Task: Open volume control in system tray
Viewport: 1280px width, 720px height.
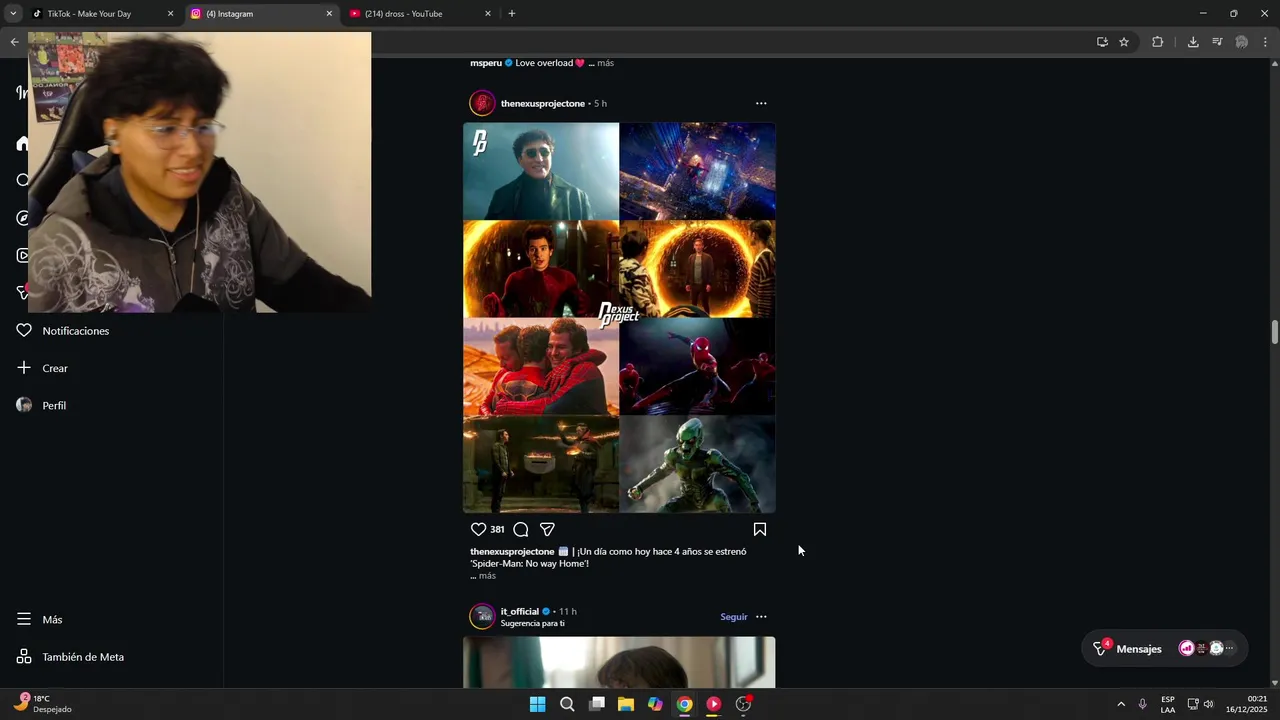Action: (x=1208, y=704)
